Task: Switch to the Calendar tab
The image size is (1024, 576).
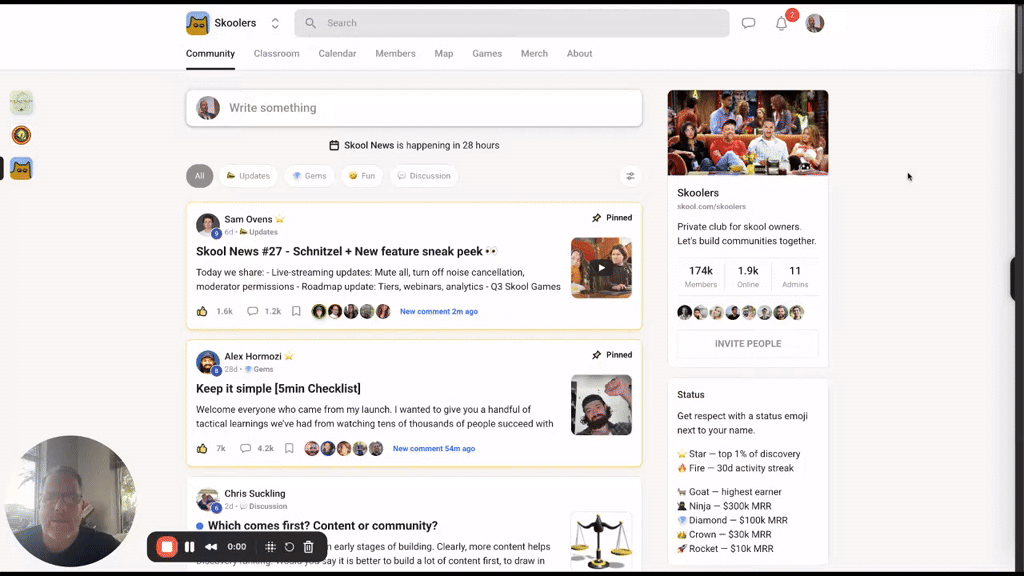Action: pos(337,54)
